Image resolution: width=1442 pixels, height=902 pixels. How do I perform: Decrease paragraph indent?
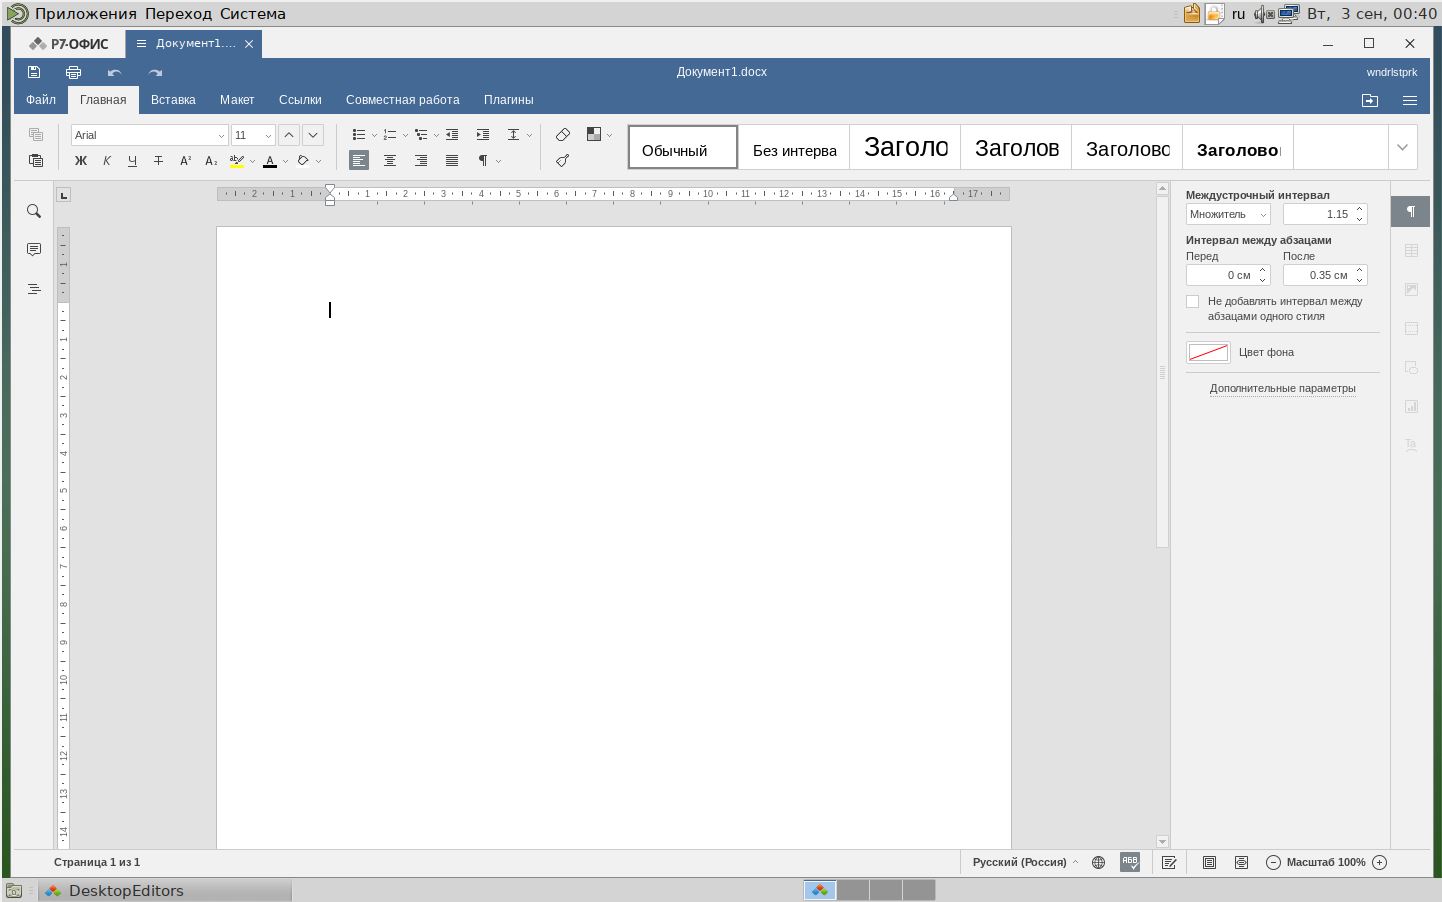pyautogui.click(x=452, y=135)
